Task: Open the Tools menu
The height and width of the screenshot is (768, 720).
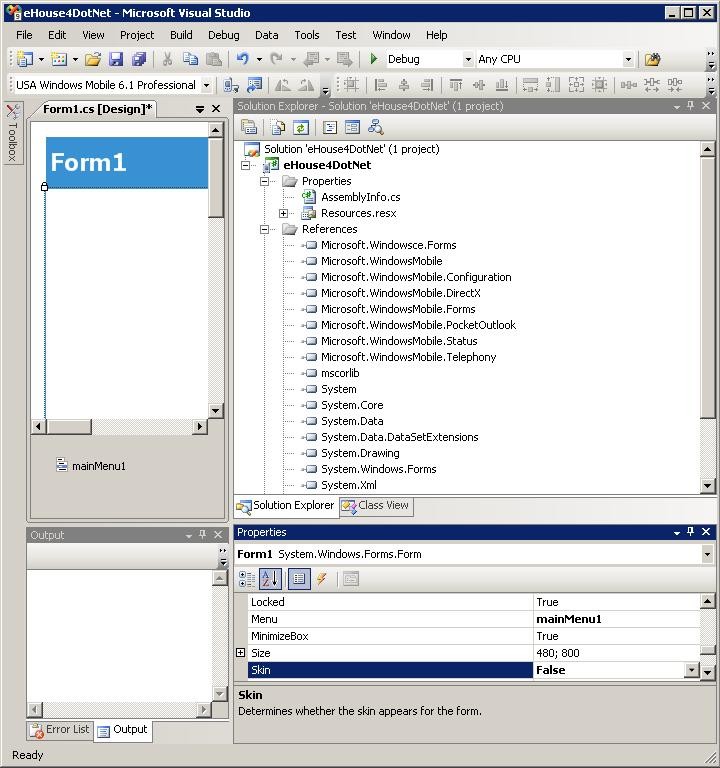Action: pos(307,35)
